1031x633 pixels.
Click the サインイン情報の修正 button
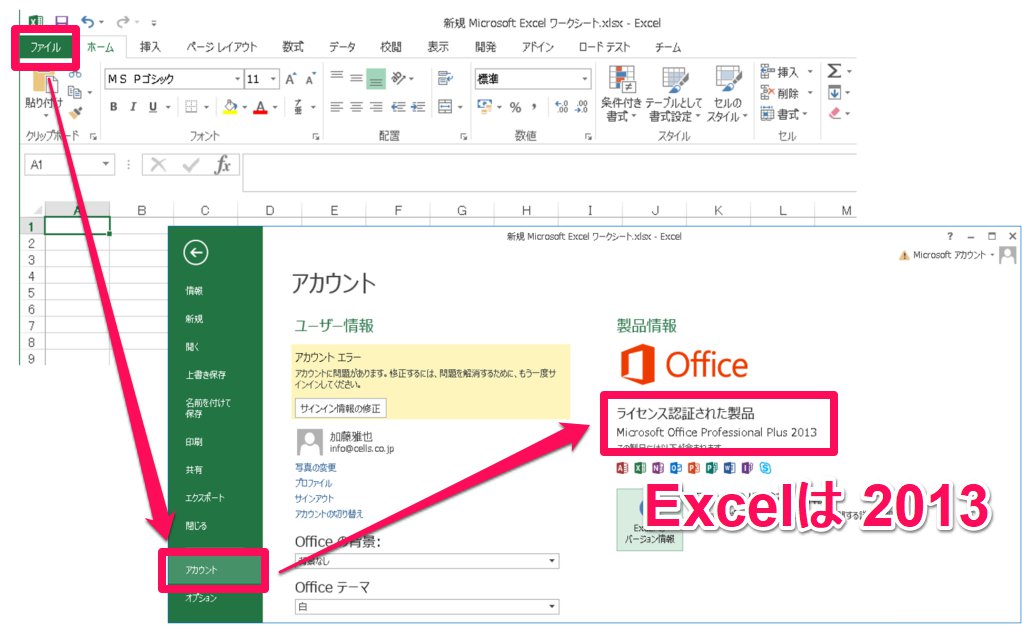click(341, 408)
